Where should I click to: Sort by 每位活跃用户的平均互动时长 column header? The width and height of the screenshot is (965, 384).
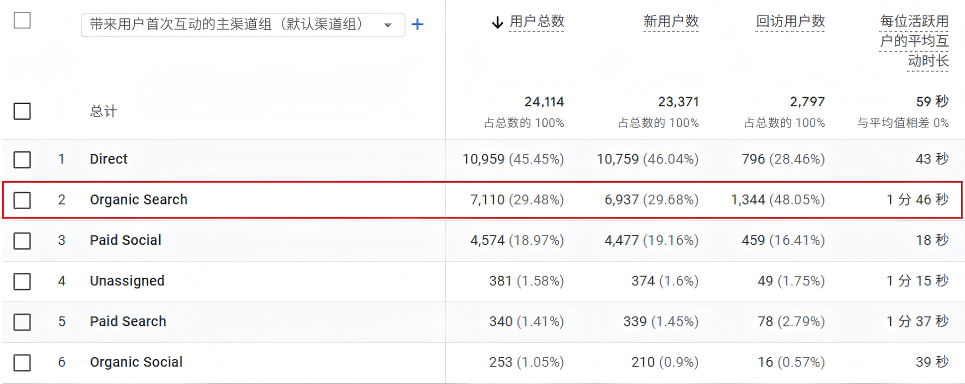914,41
